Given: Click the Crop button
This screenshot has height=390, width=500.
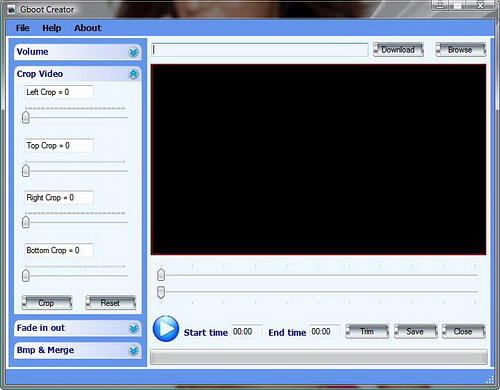Looking at the screenshot, I should tap(47, 303).
